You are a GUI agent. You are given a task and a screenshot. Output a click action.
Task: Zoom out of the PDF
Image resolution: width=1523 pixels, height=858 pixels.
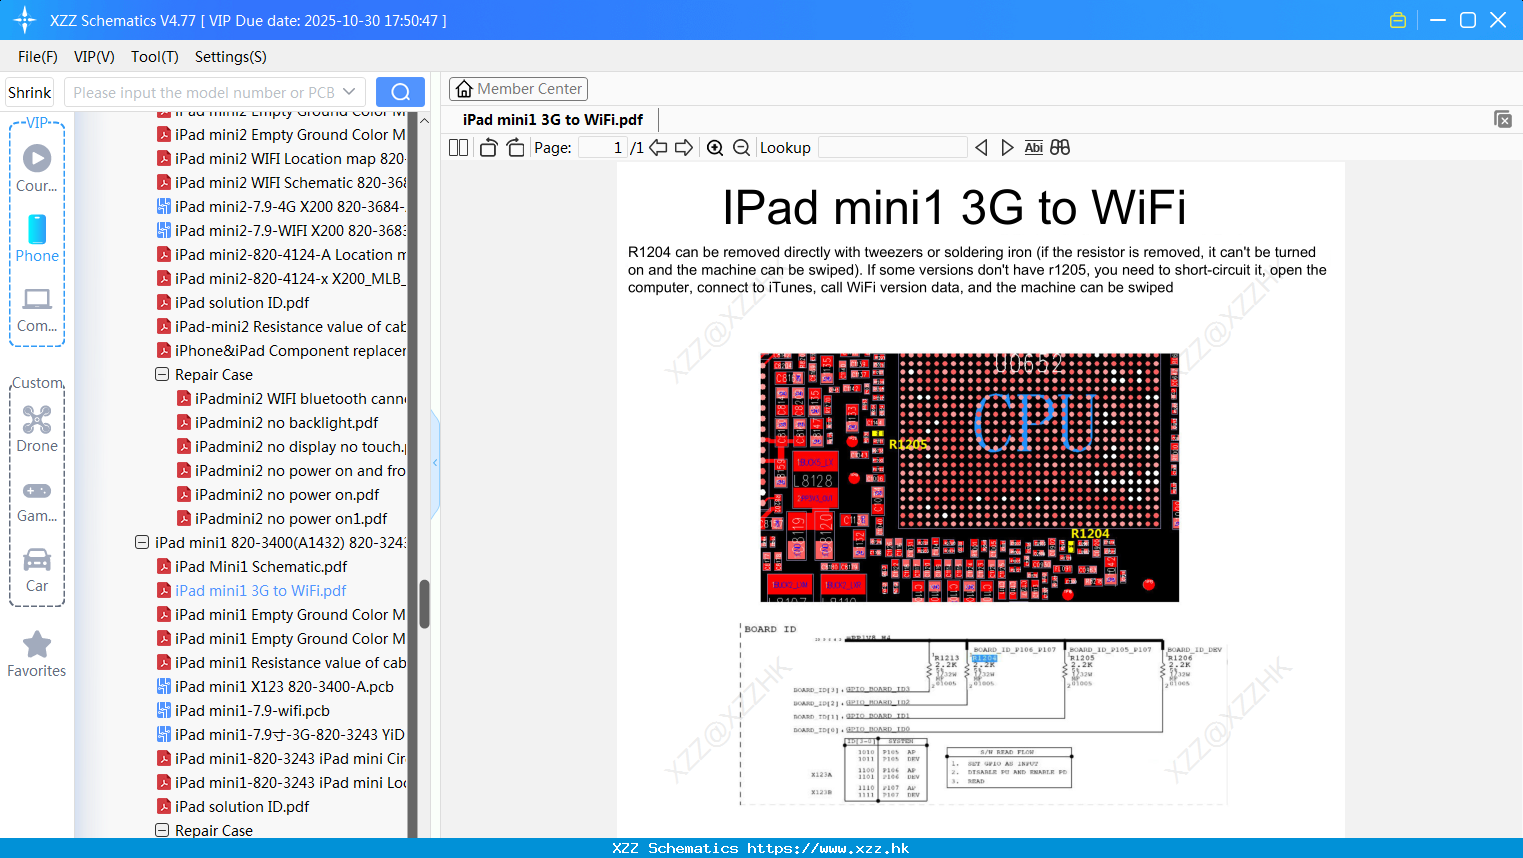(741, 148)
